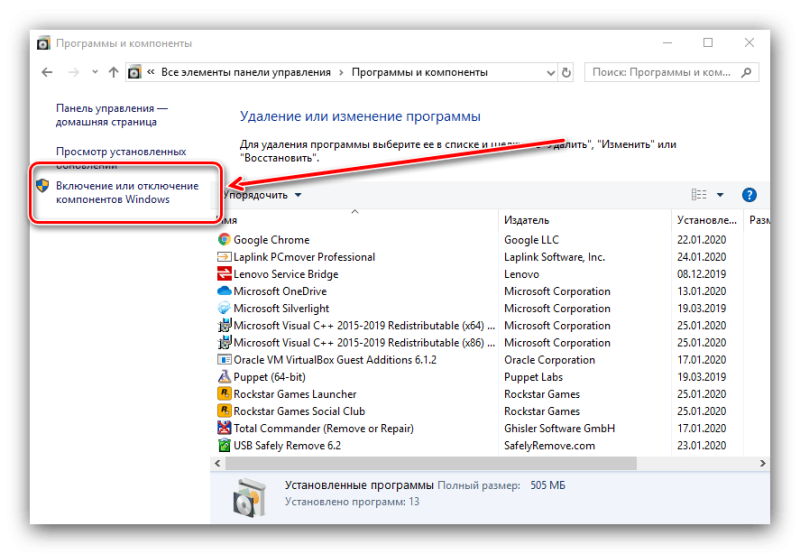Select 'Puppet (64-bit)' entry
The height and width of the screenshot is (554, 800).
[269, 377]
